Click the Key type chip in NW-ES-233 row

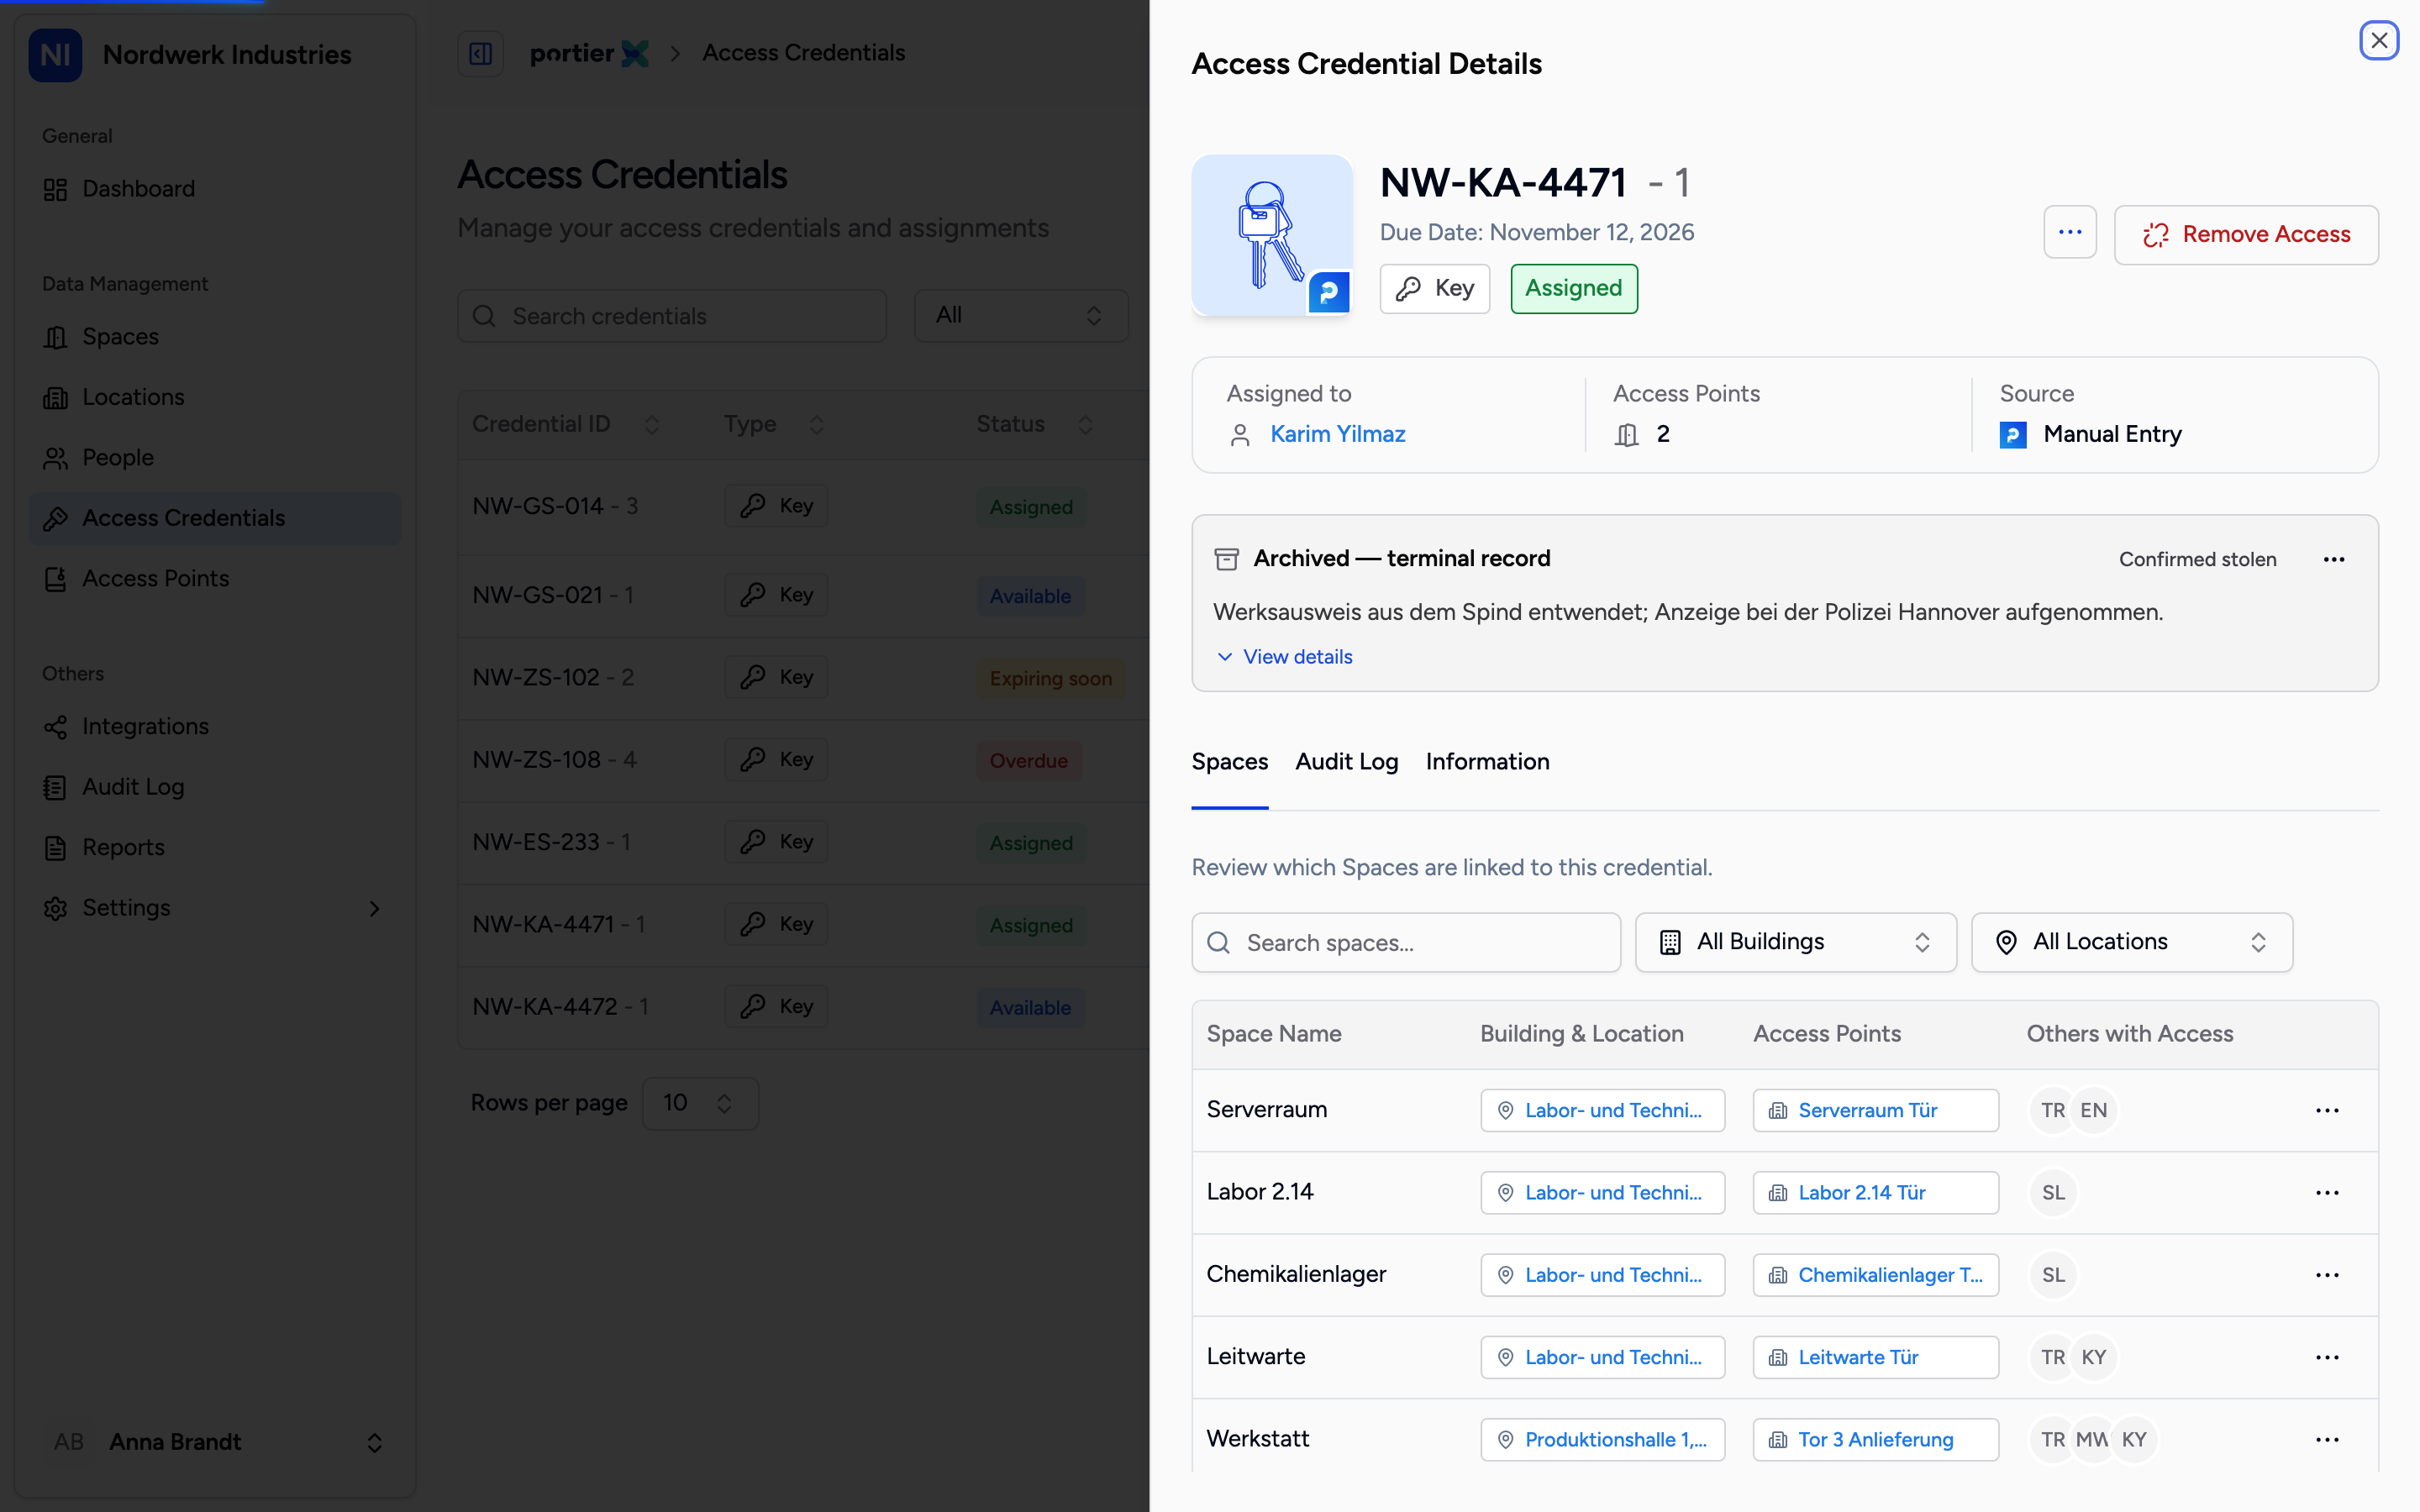point(776,843)
